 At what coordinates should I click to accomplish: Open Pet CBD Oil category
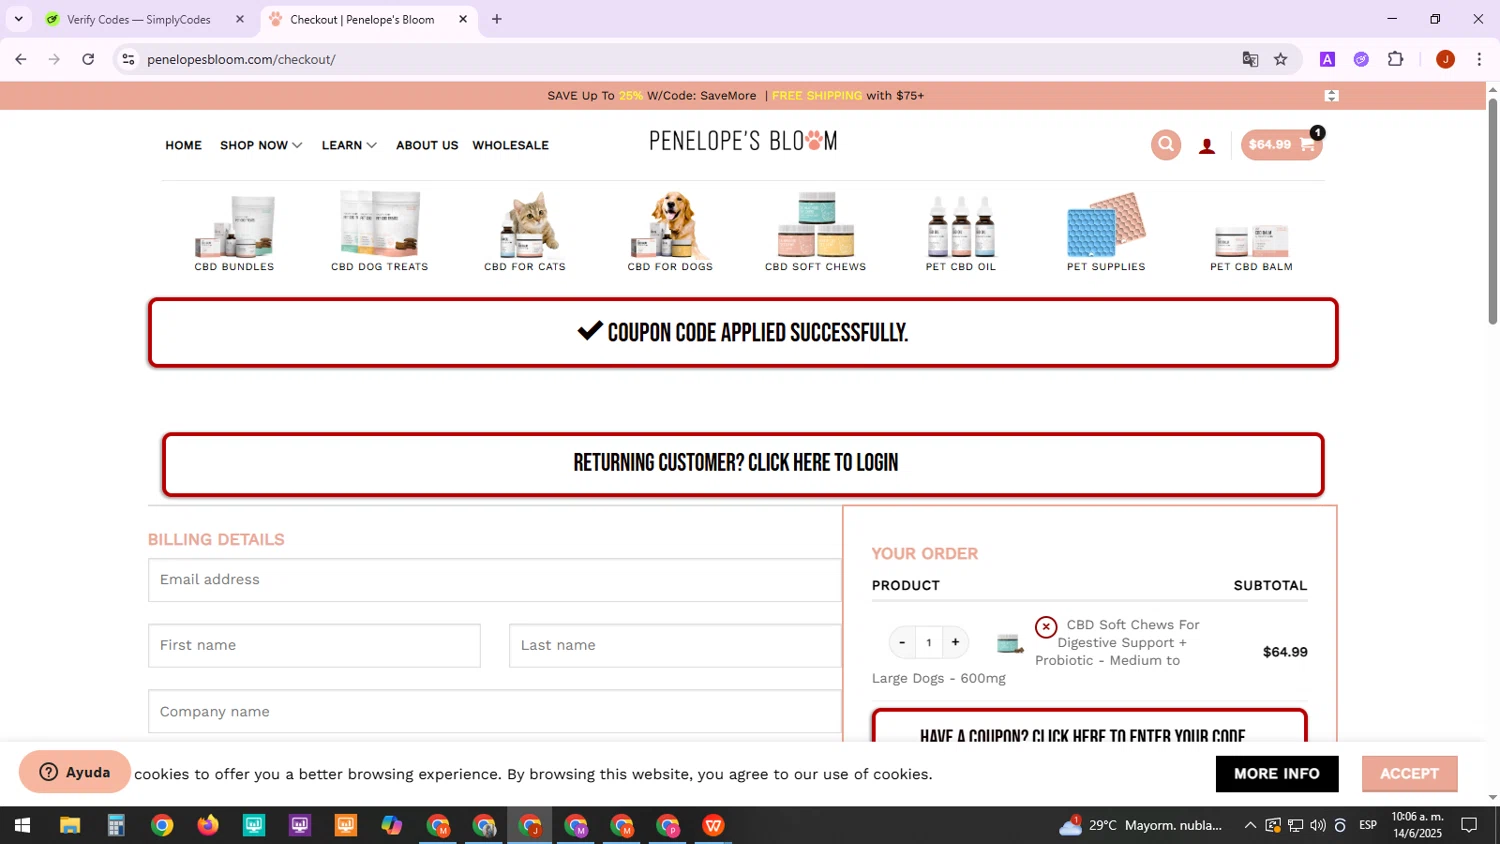[x=961, y=232]
